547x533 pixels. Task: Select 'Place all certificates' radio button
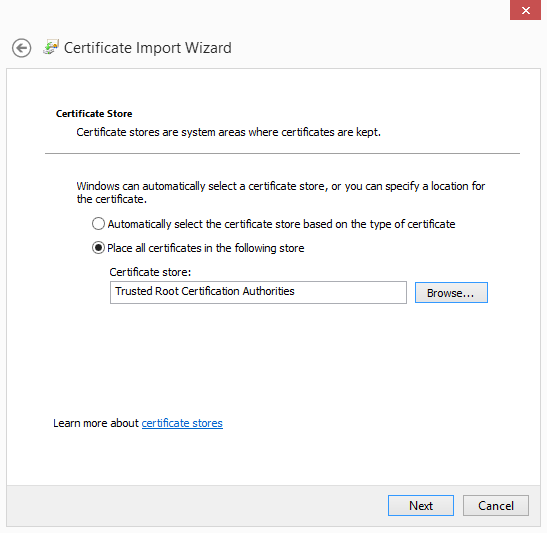pyautogui.click(x=98, y=248)
